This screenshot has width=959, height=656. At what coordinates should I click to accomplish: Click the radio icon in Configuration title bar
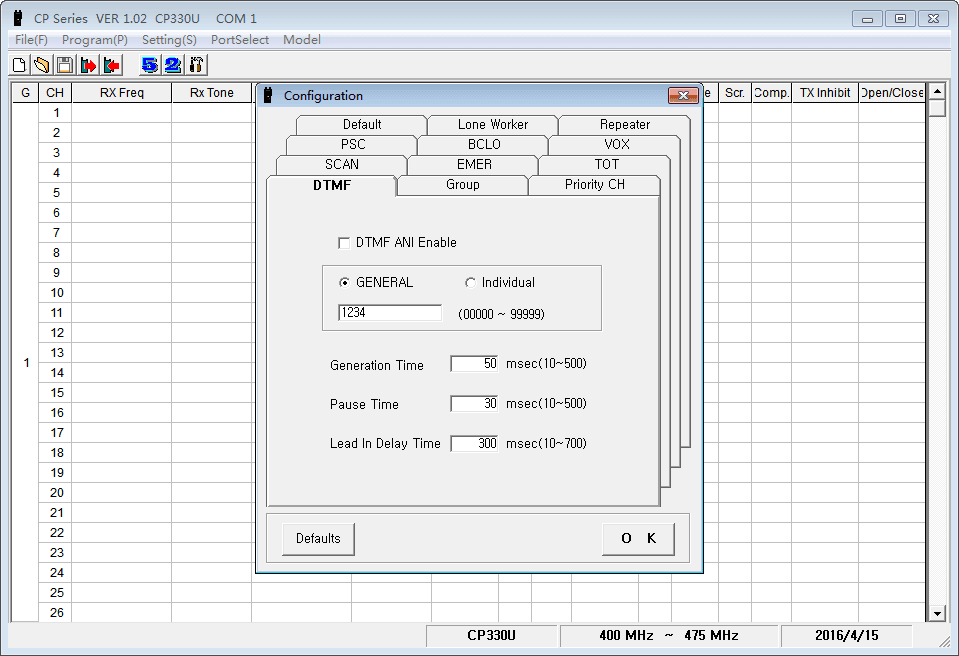click(268, 95)
